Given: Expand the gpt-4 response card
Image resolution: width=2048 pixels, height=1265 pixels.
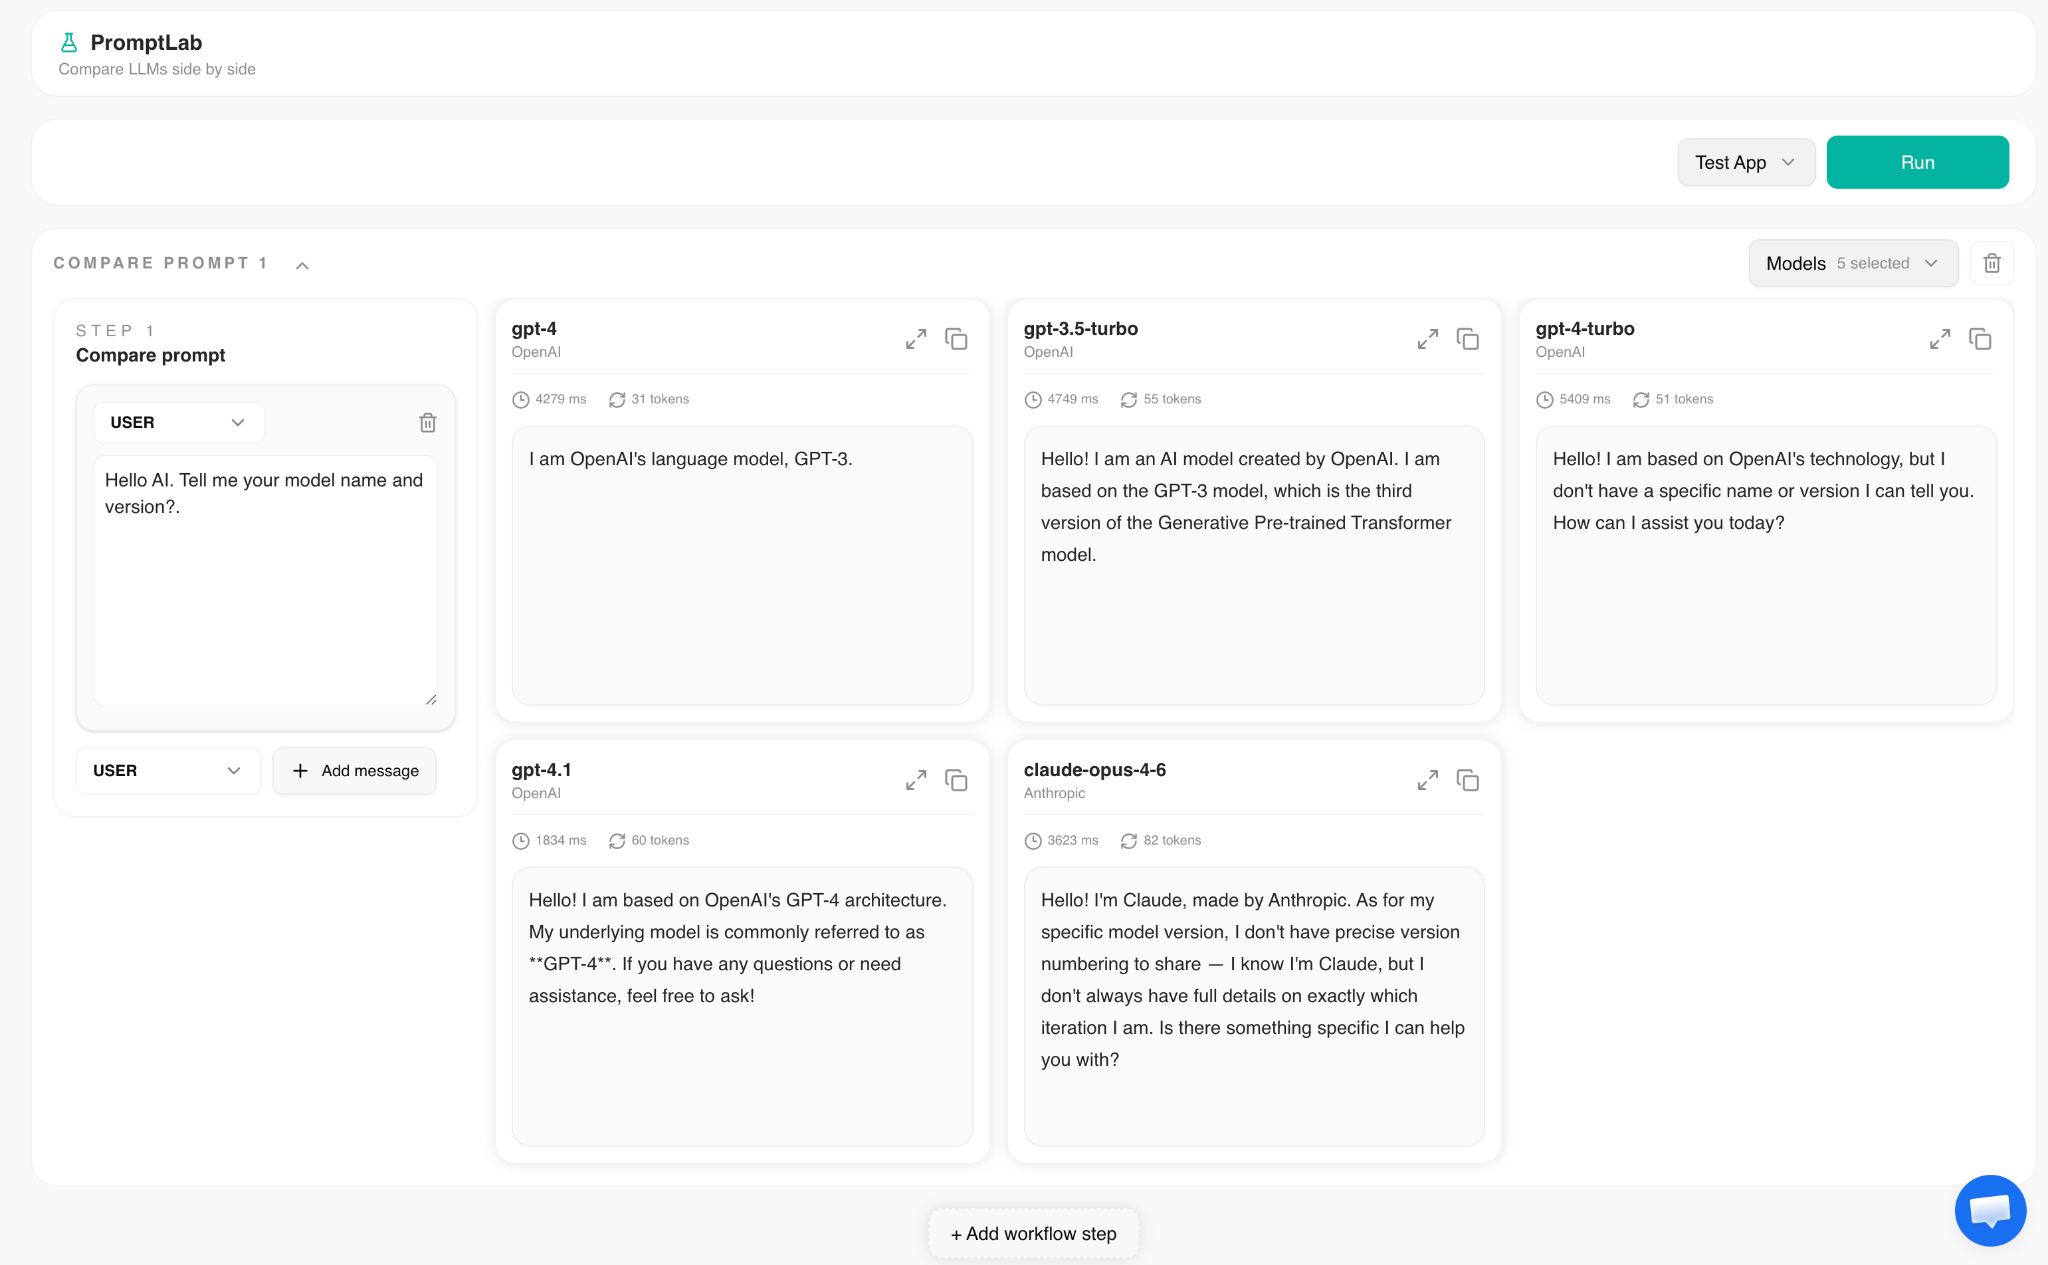Looking at the screenshot, I should pyautogui.click(x=916, y=339).
